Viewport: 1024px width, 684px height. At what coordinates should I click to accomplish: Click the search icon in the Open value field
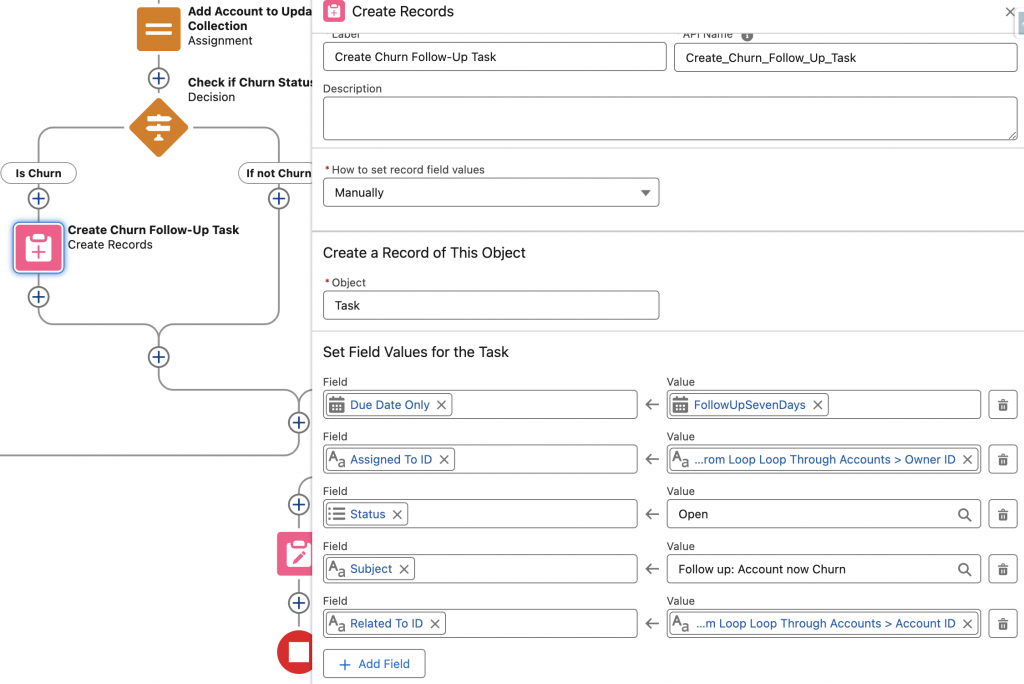(964, 514)
